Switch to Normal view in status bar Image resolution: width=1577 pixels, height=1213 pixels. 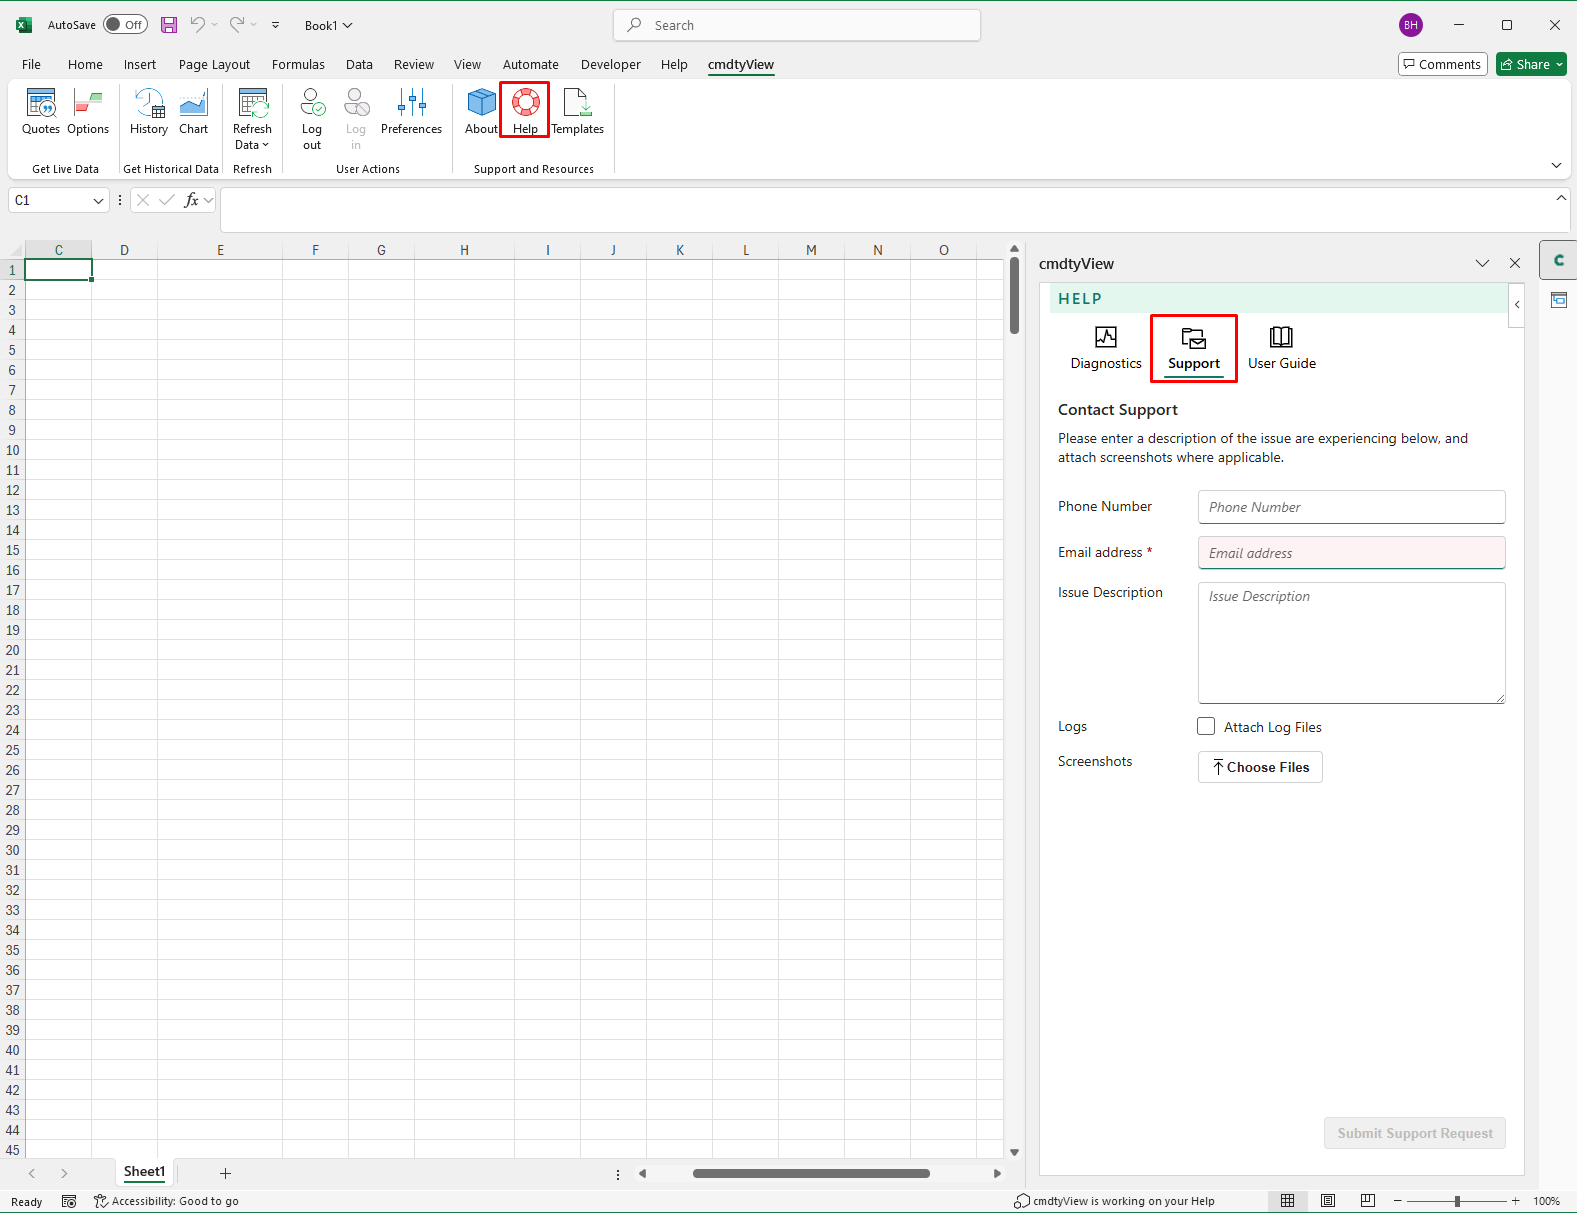(x=1288, y=1201)
